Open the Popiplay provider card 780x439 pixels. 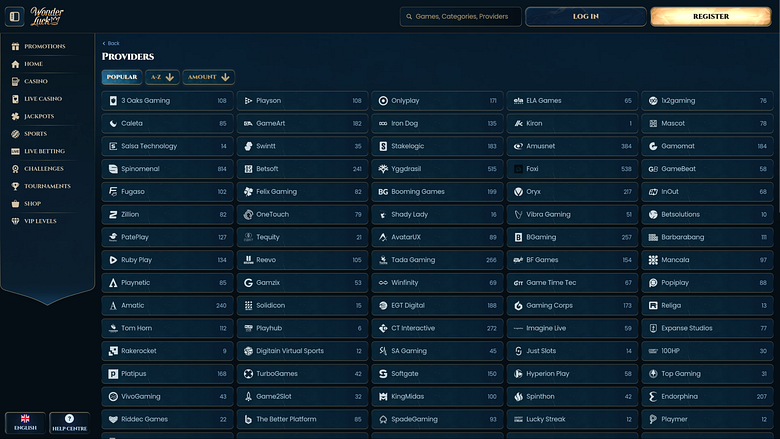(707, 282)
